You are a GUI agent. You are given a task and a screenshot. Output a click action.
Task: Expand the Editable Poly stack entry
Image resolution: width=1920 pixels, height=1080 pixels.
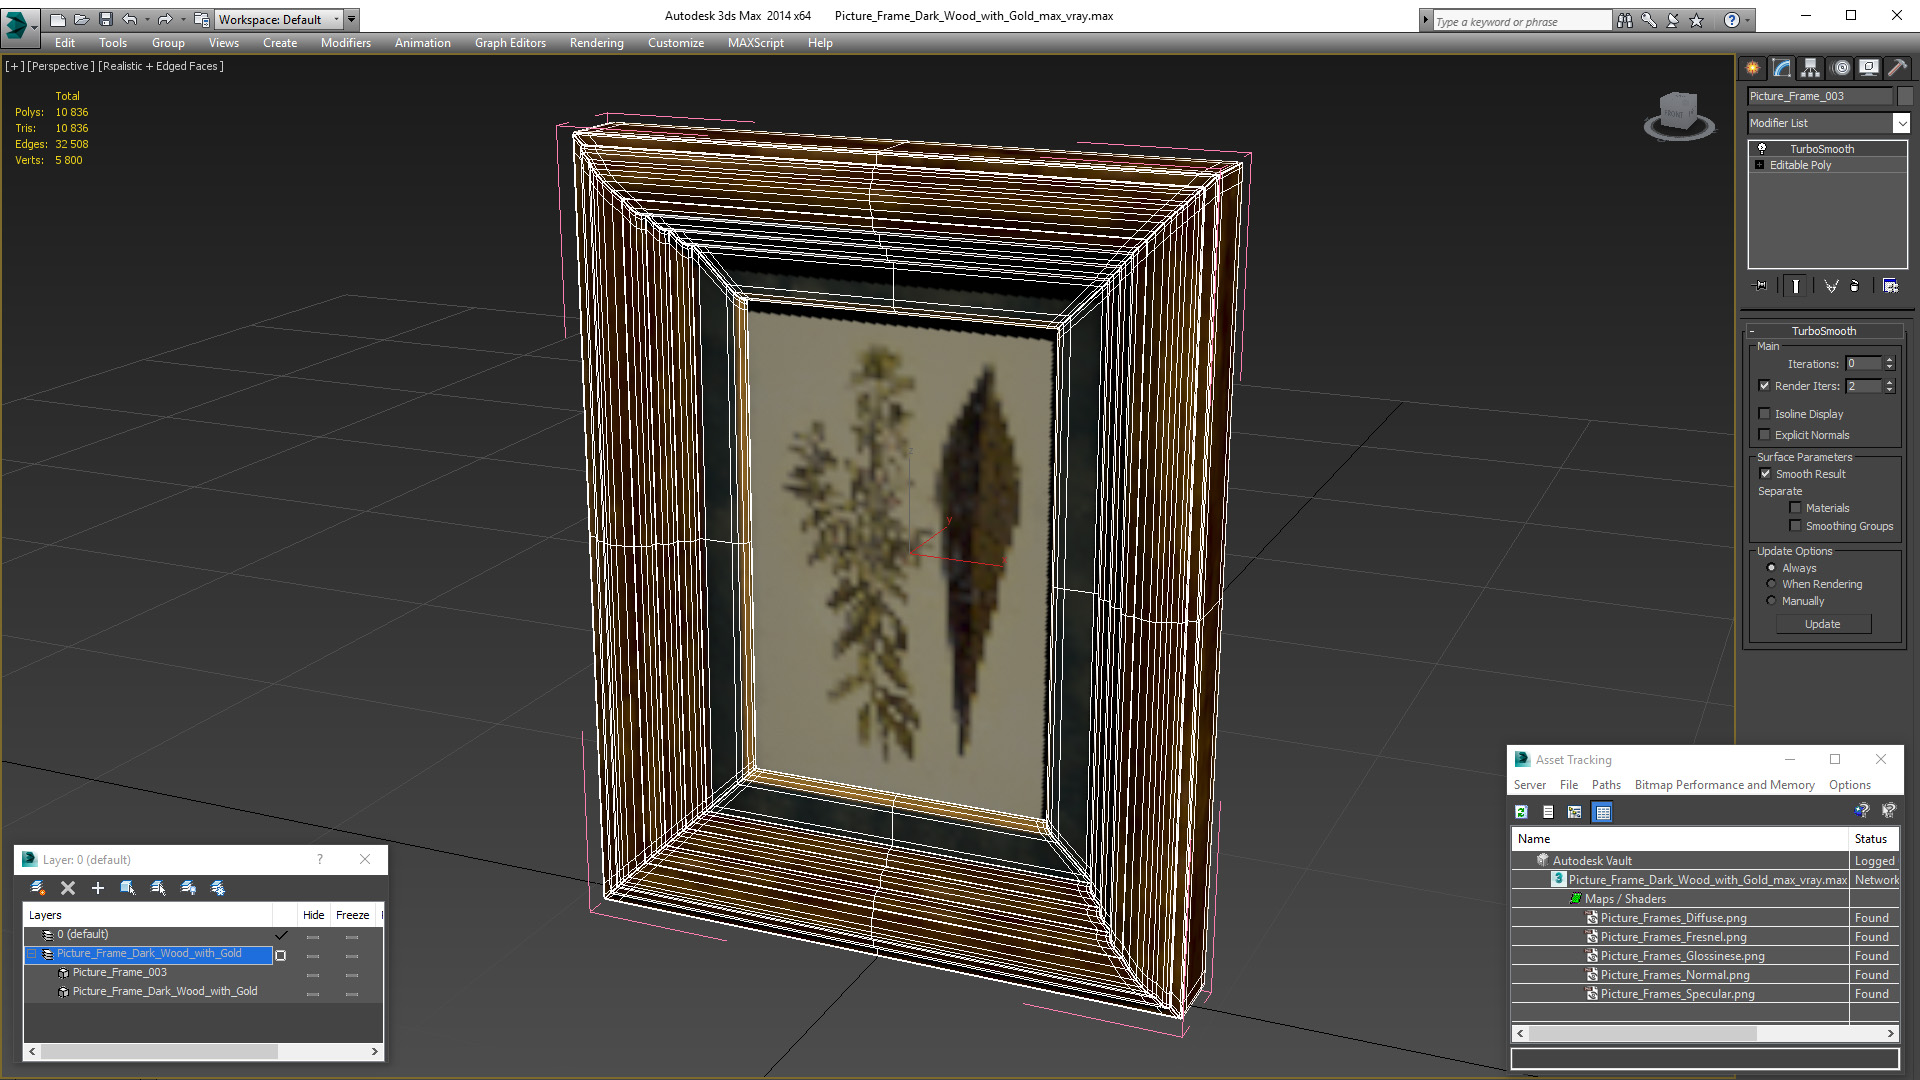1759,165
